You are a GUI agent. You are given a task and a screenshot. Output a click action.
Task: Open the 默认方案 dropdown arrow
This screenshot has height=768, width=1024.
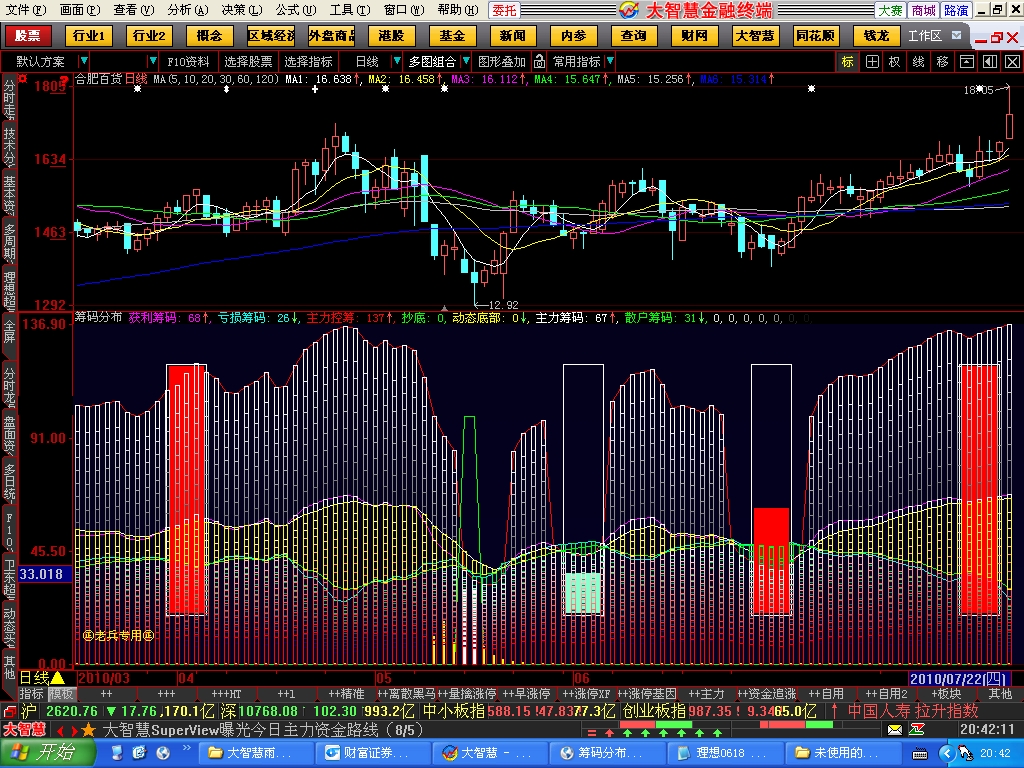[x=84, y=61]
